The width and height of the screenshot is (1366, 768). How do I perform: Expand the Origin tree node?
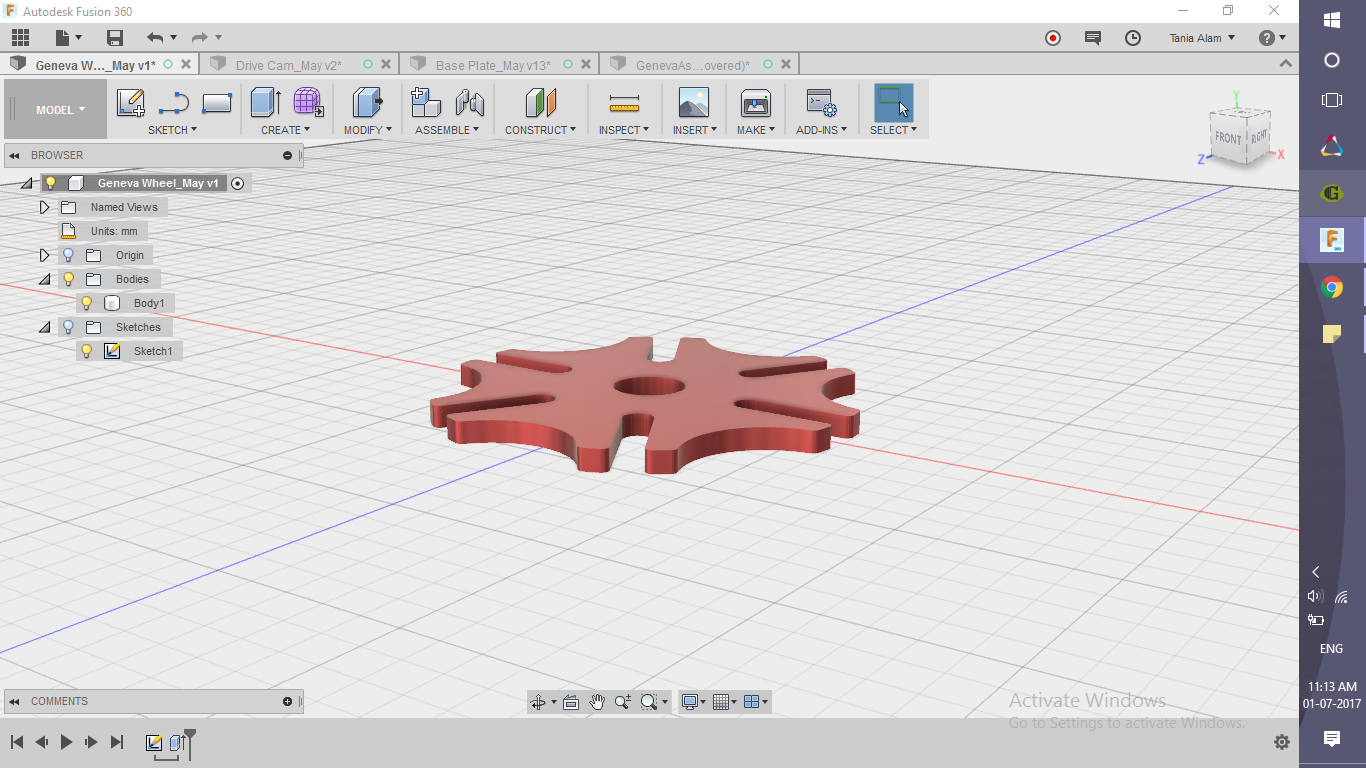click(44, 255)
